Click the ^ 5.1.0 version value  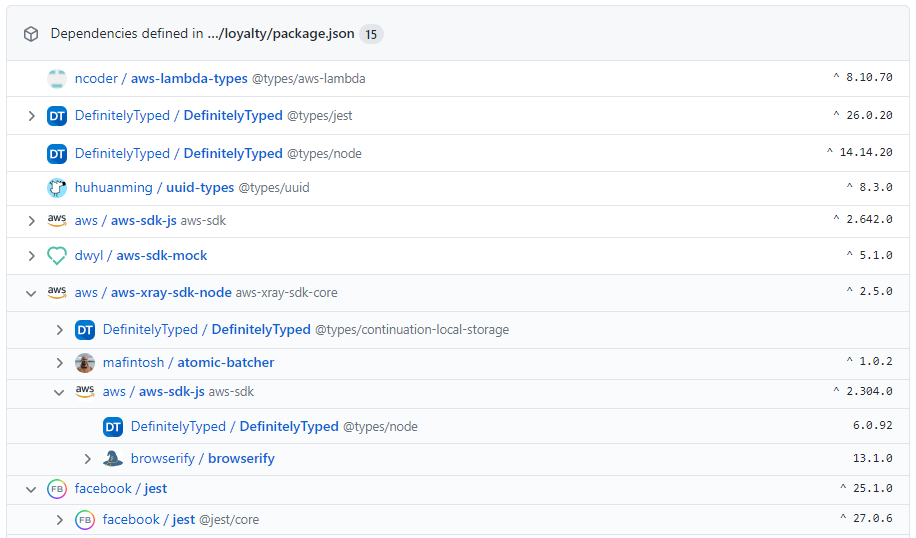[x=869, y=255]
